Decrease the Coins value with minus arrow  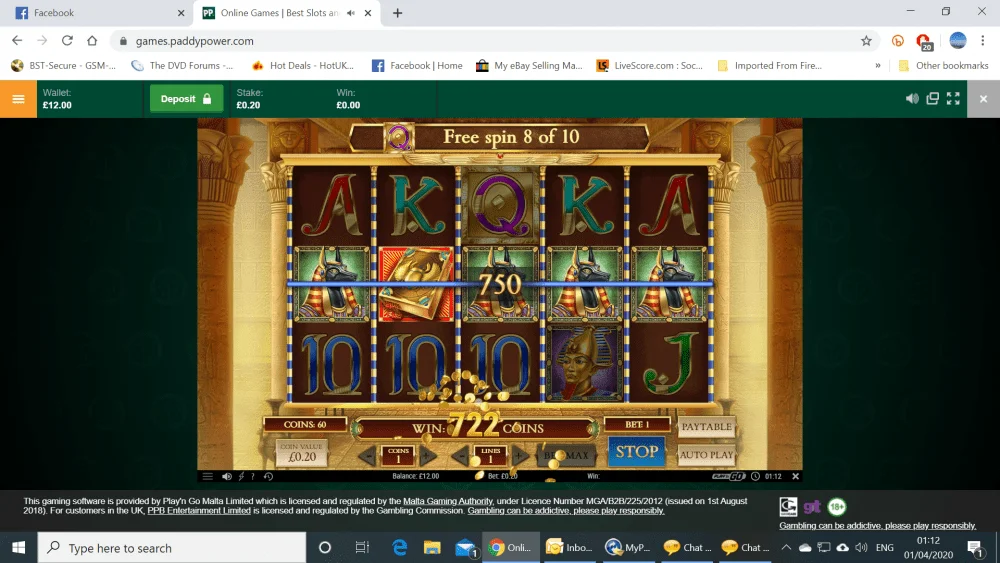[367, 455]
